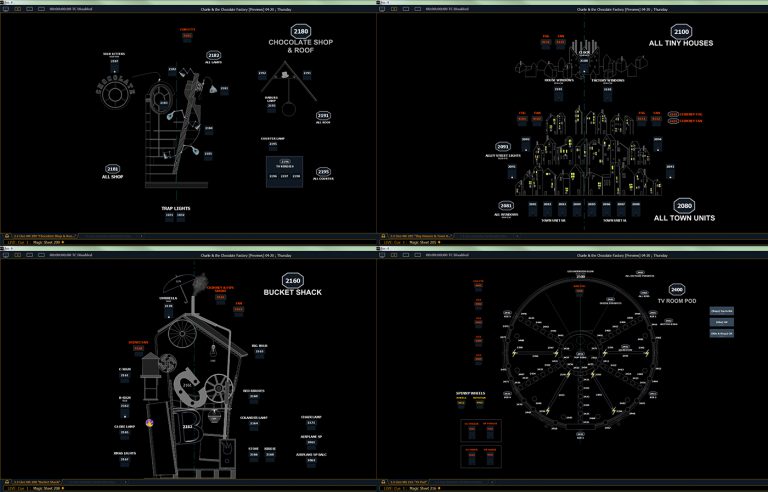Click the Clock channel in tiny houses
768x492 pixels.
(583, 61)
